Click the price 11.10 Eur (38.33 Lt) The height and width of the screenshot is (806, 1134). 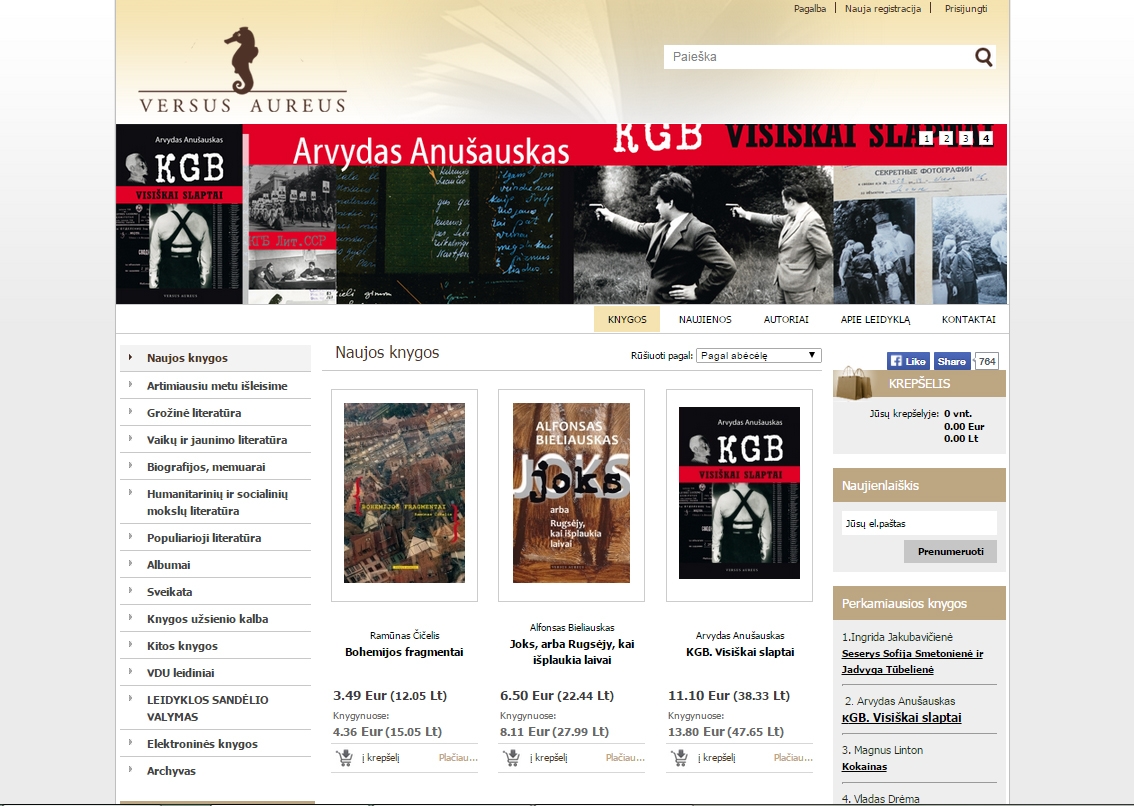click(728, 696)
